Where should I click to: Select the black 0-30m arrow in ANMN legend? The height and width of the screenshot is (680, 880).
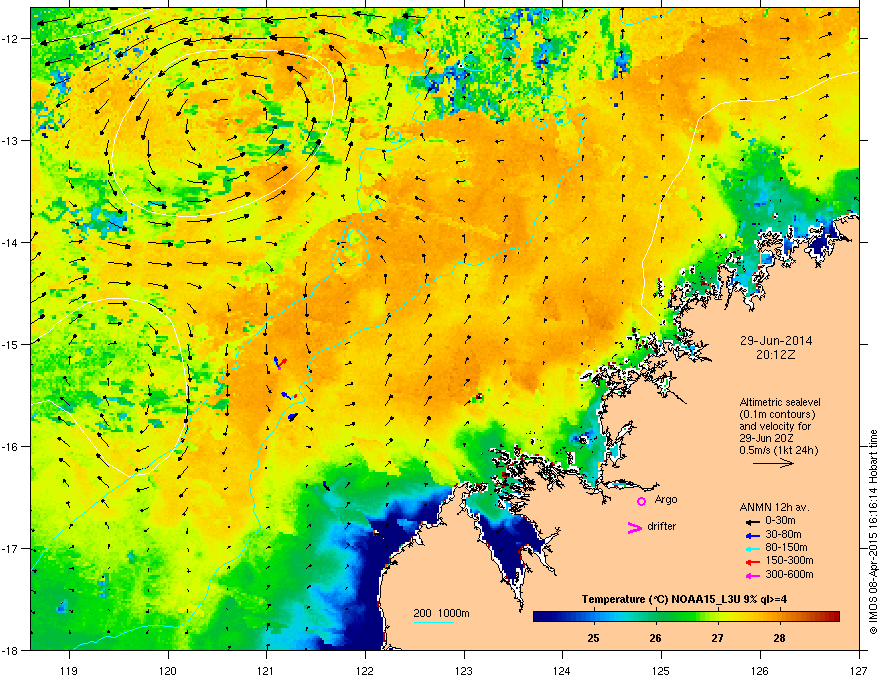tap(752, 521)
